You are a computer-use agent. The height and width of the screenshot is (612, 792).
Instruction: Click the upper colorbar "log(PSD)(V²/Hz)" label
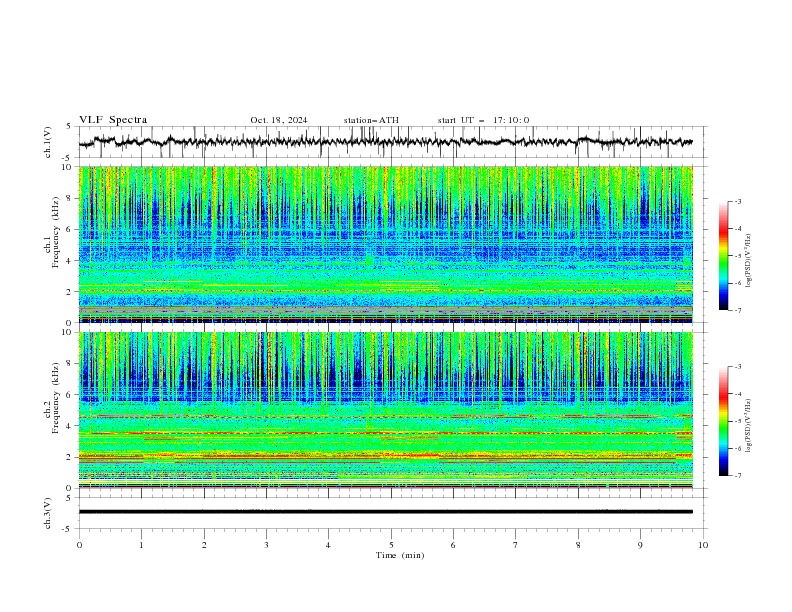point(748,261)
